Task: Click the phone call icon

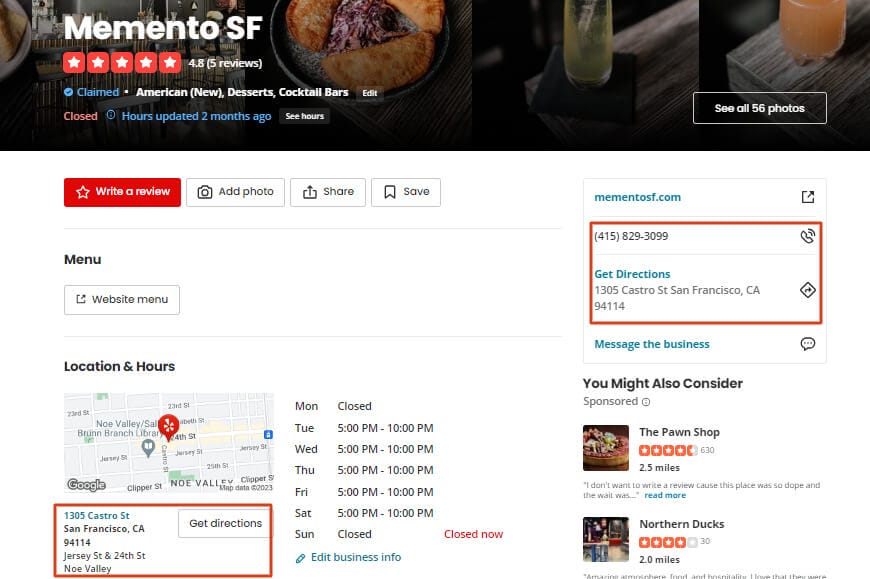Action: tap(808, 236)
